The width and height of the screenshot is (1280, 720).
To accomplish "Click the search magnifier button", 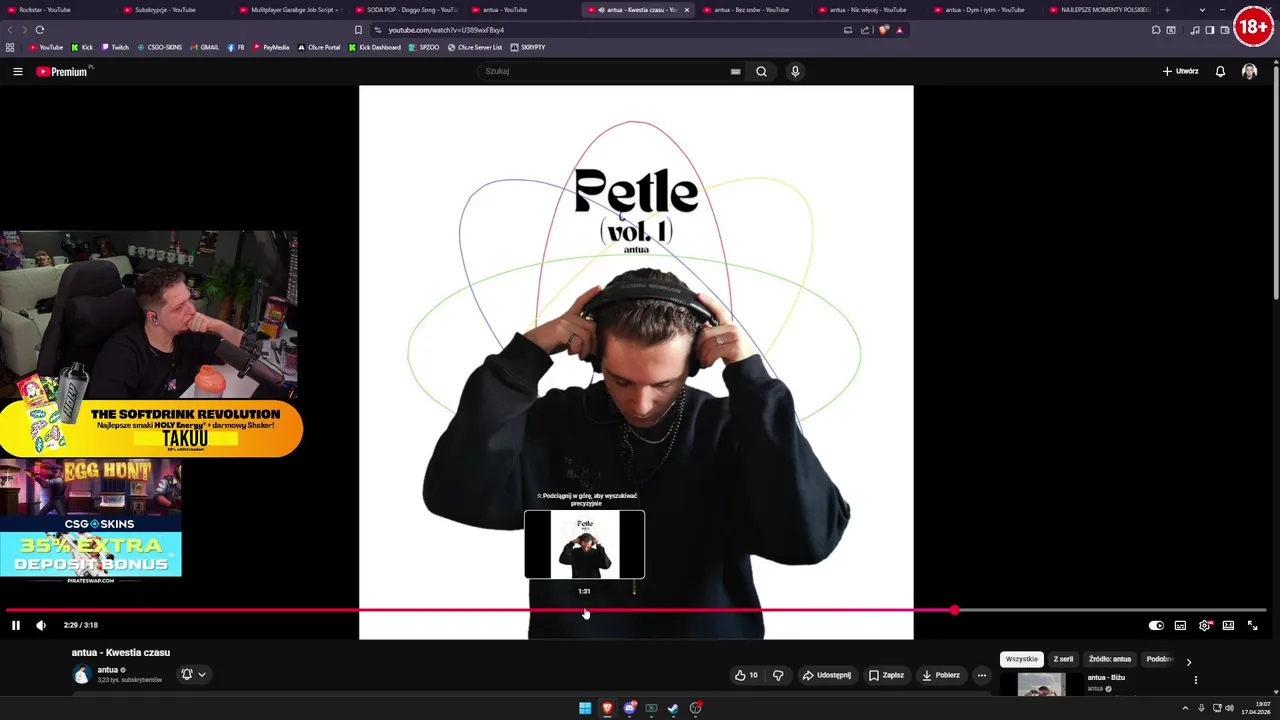I will [x=761, y=71].
